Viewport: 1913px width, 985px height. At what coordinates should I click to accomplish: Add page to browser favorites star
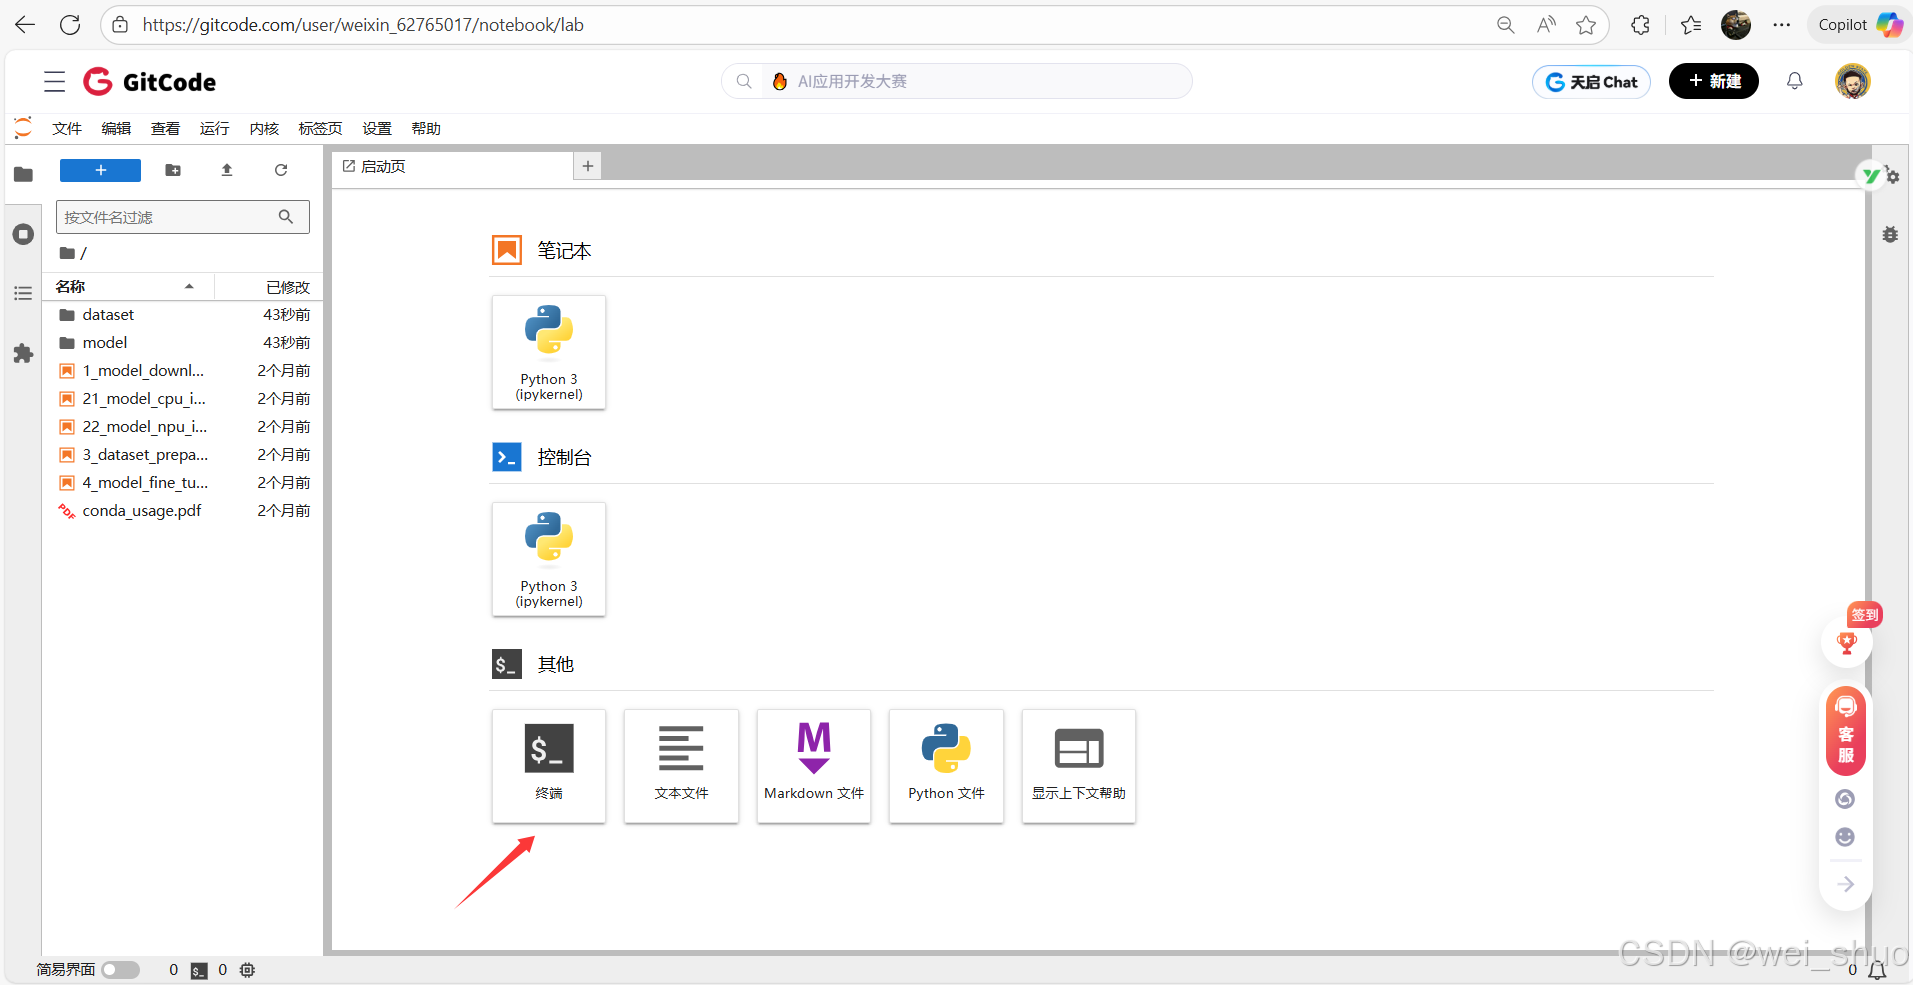pos(1586,25)
